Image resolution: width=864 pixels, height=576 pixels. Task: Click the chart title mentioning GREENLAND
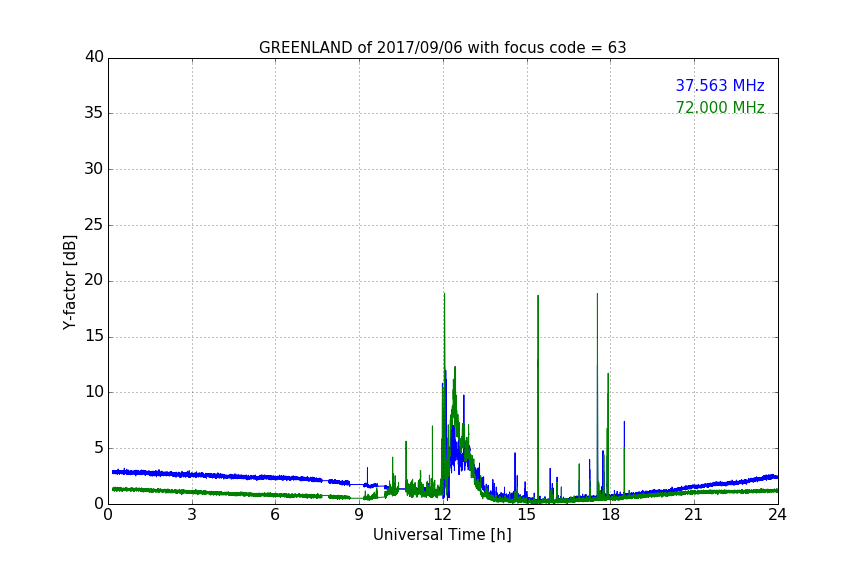point(442,48)
